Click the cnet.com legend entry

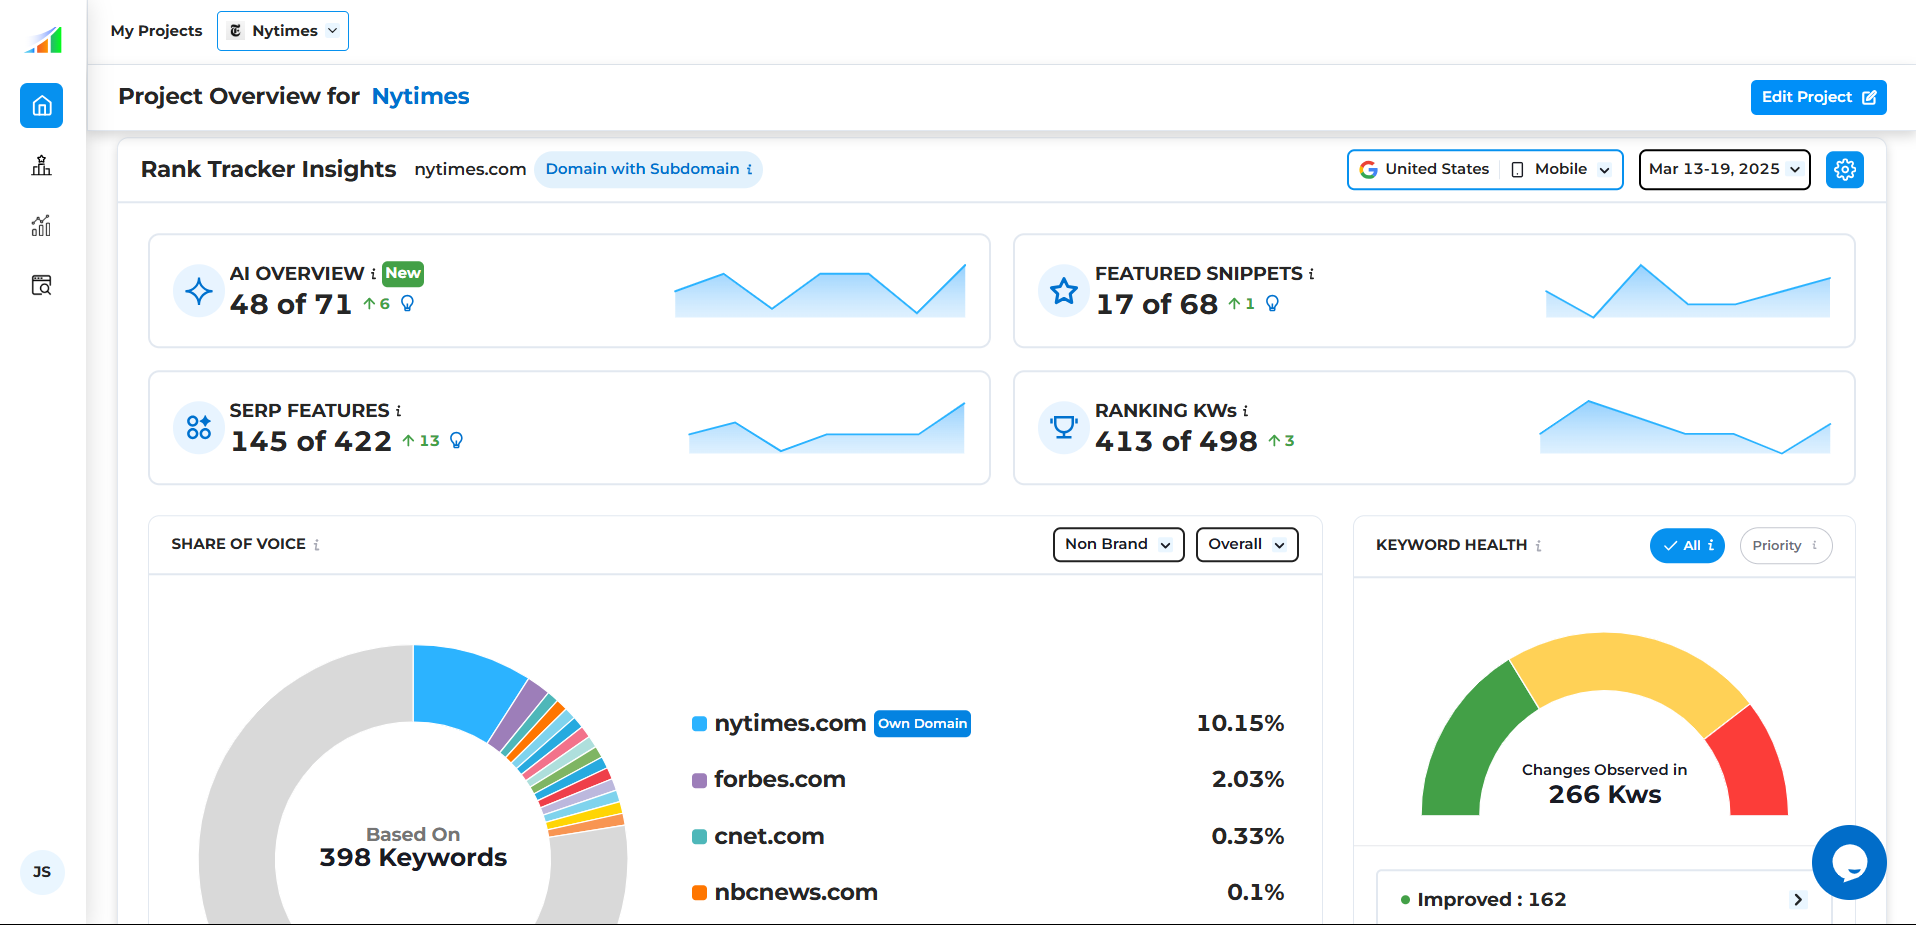click(x=769, y=836)
